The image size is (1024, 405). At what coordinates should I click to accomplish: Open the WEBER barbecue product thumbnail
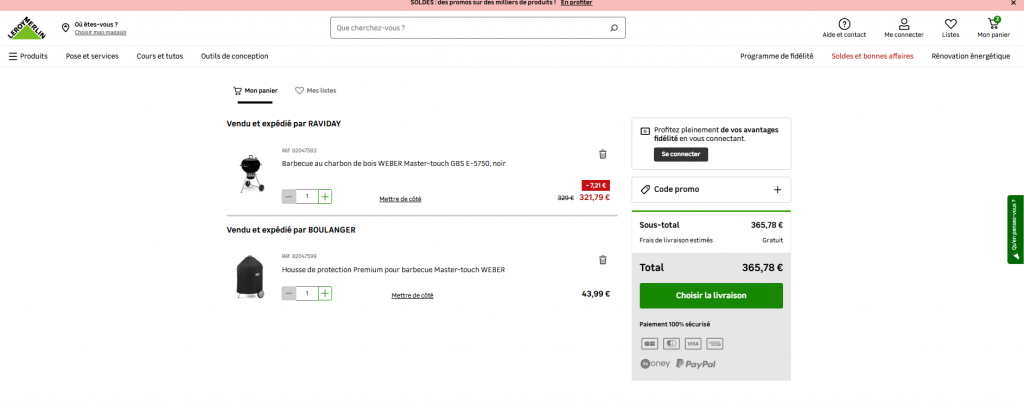pyautogui.click(x=251, y=174)
